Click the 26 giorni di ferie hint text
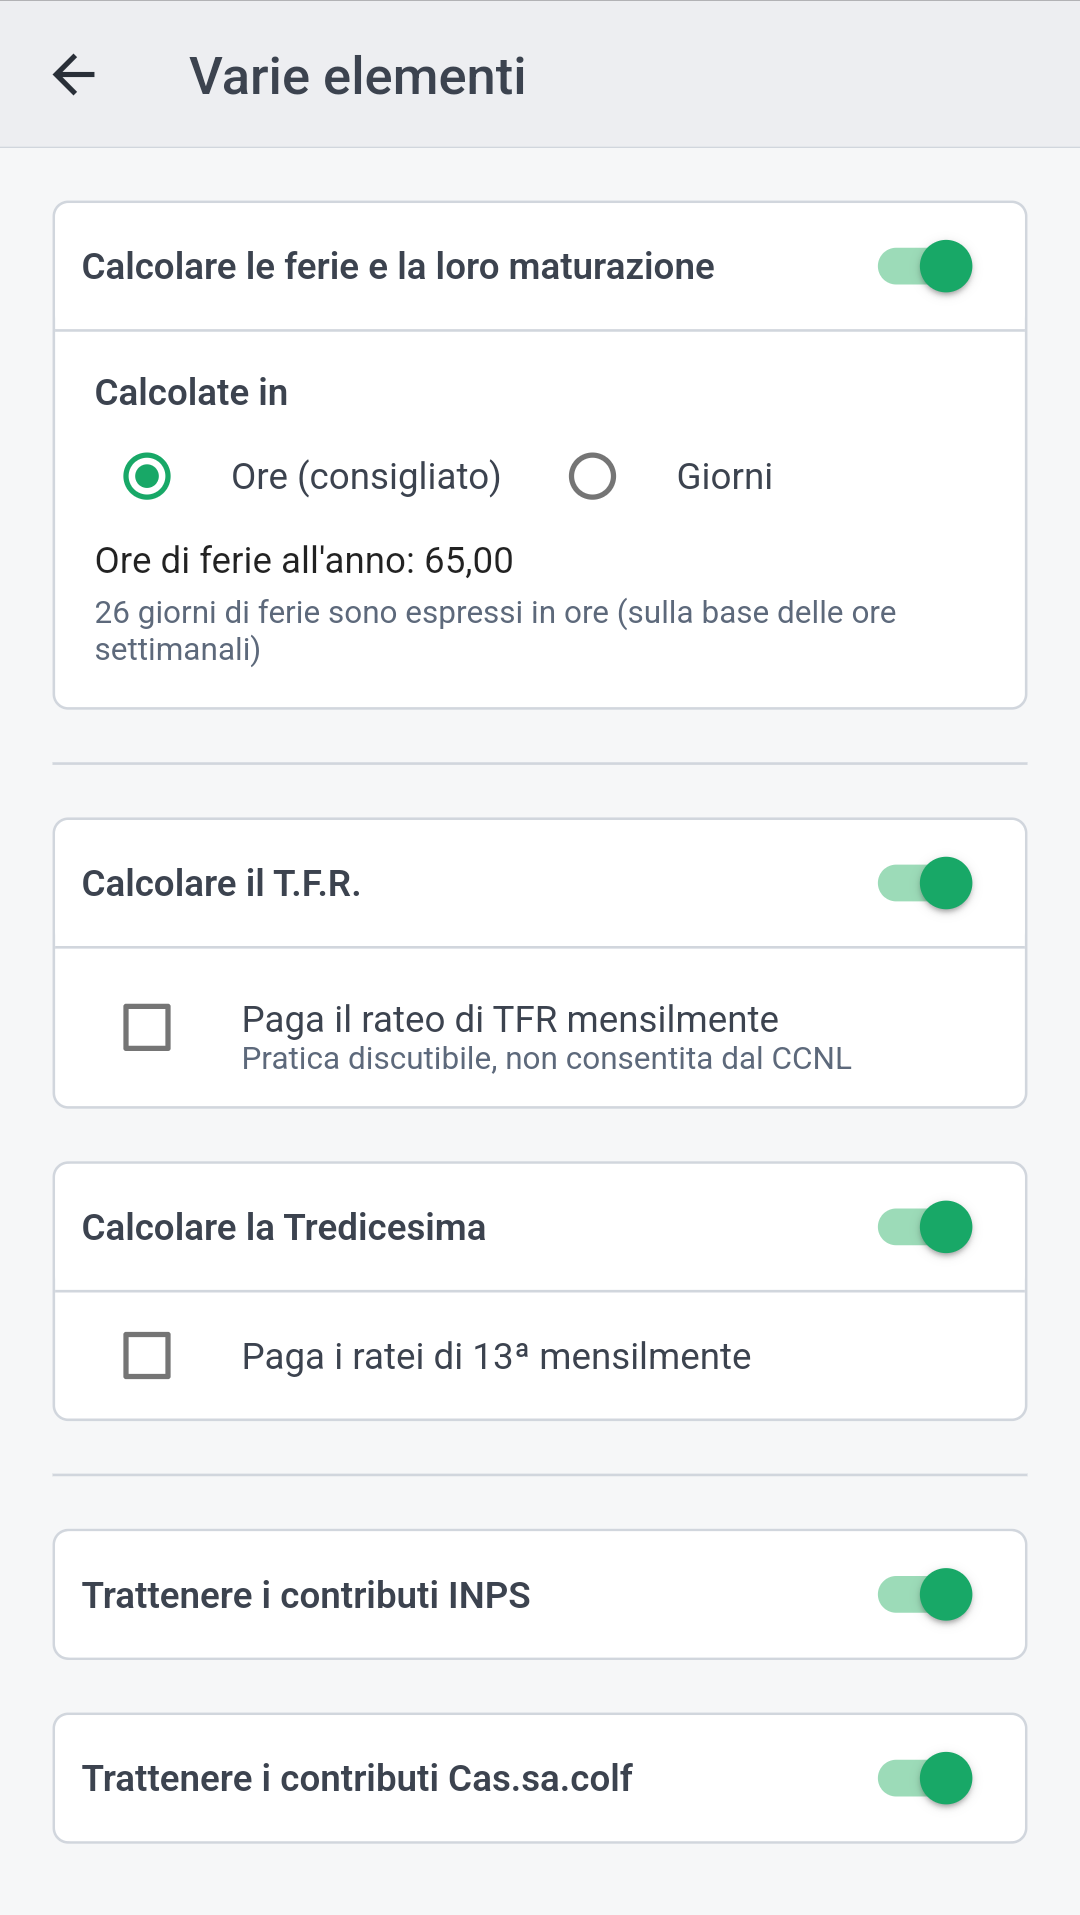 (x=495, y=631)
